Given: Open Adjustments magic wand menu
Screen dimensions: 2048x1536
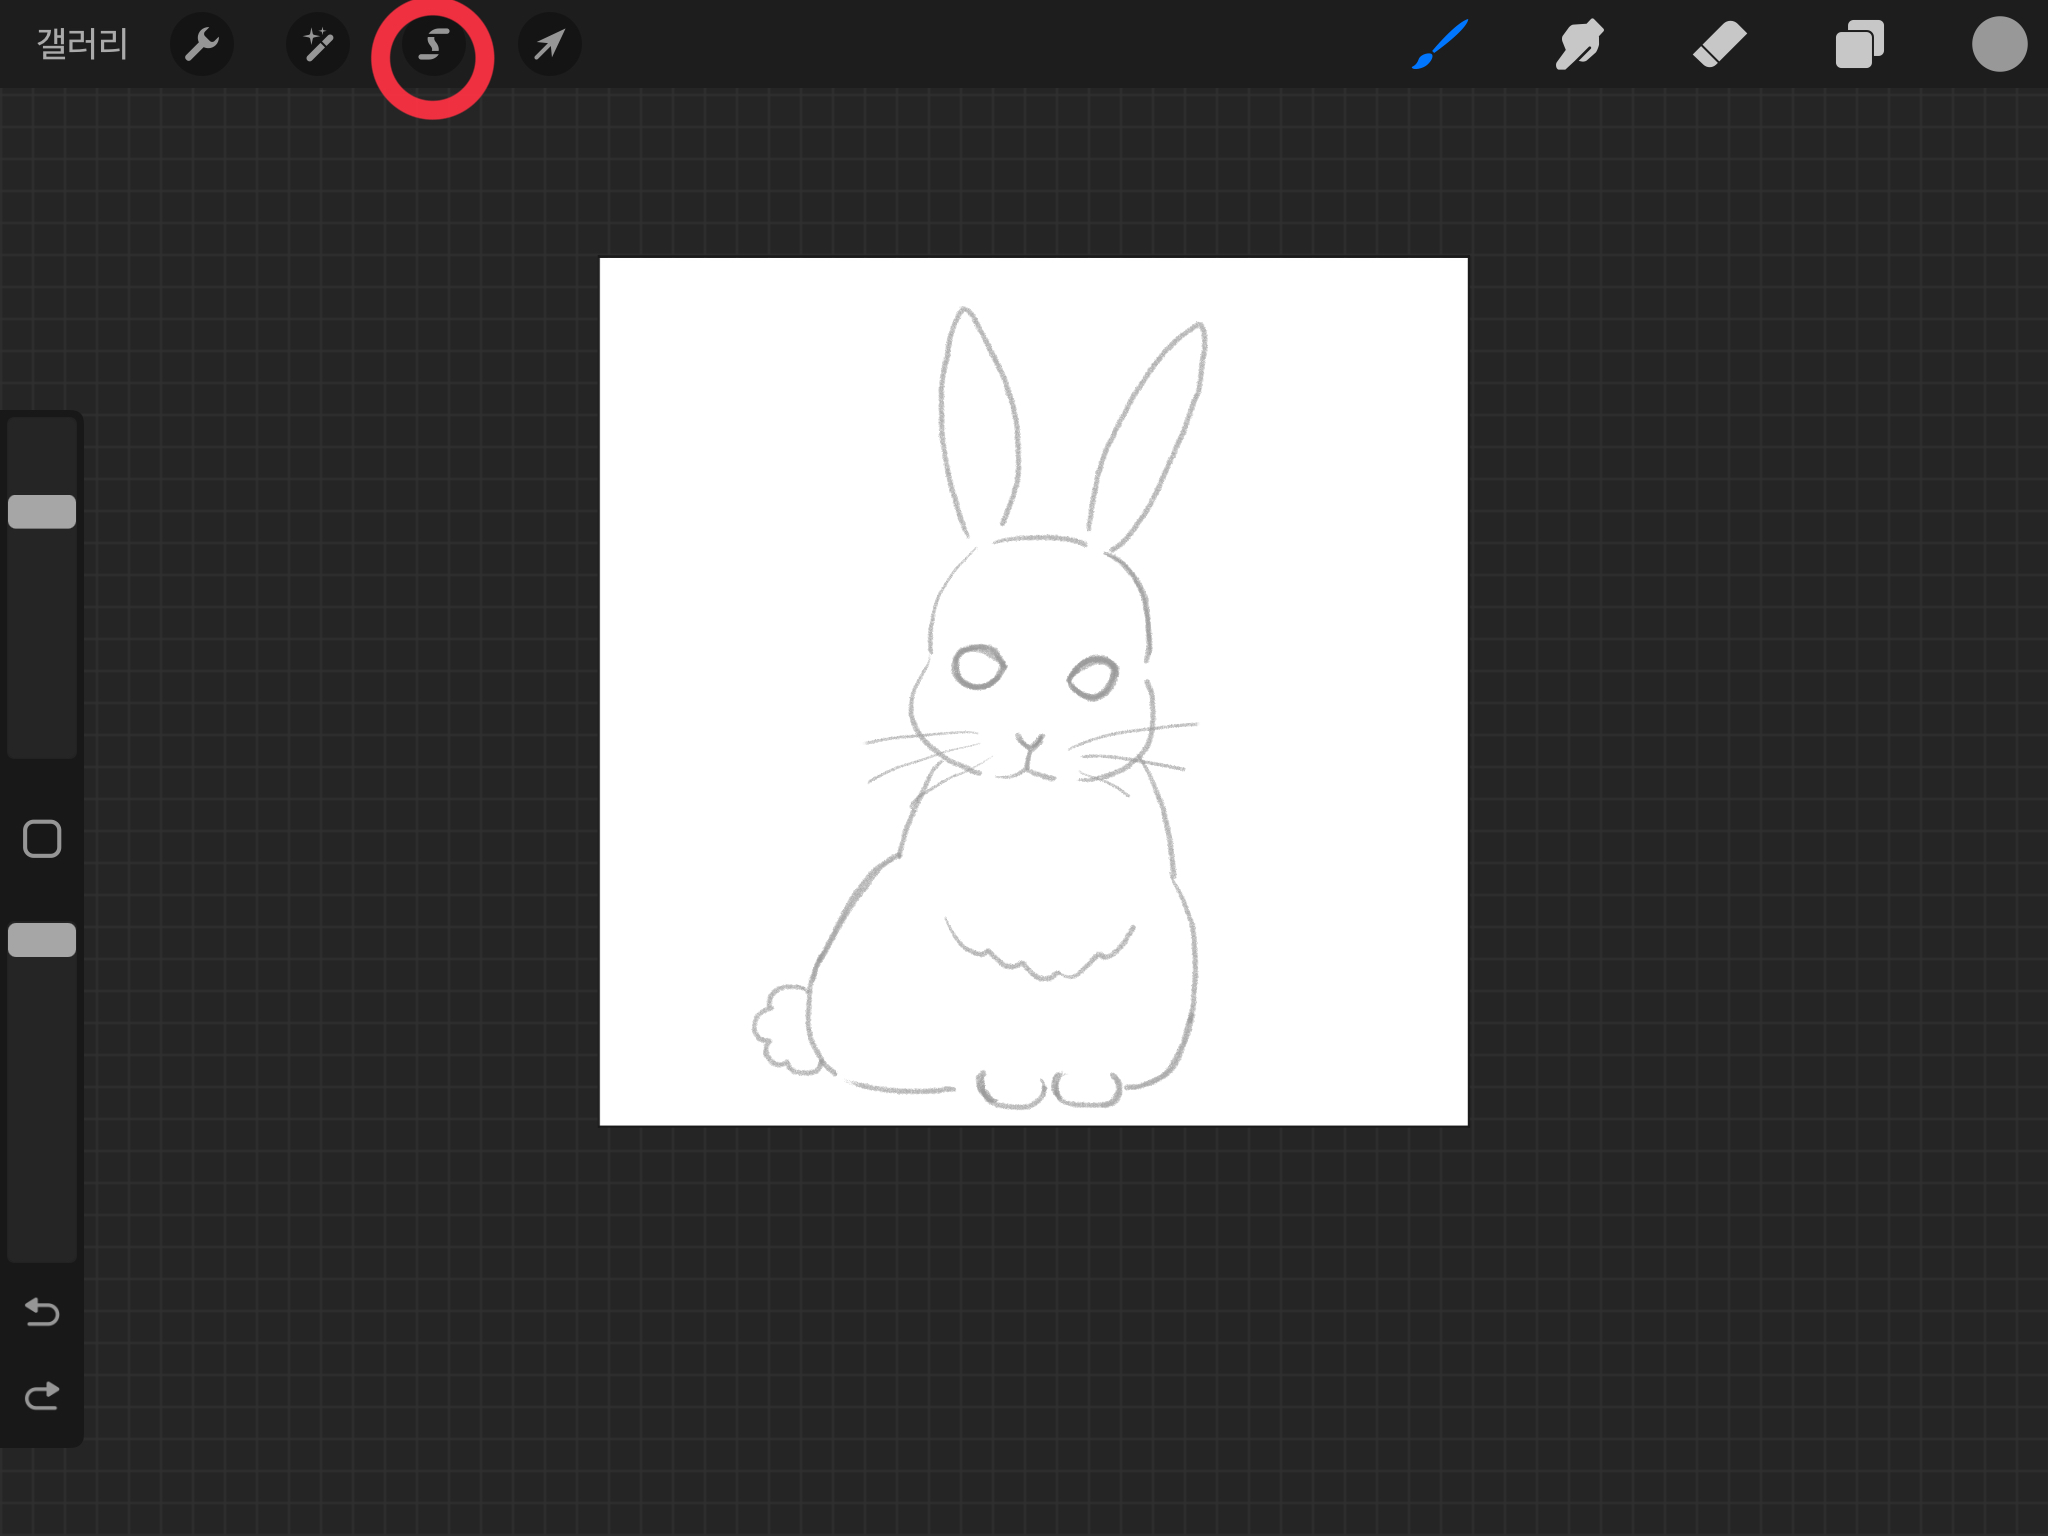Looking at the screenshot, I should pyautogui.click(x=317, y=44).
